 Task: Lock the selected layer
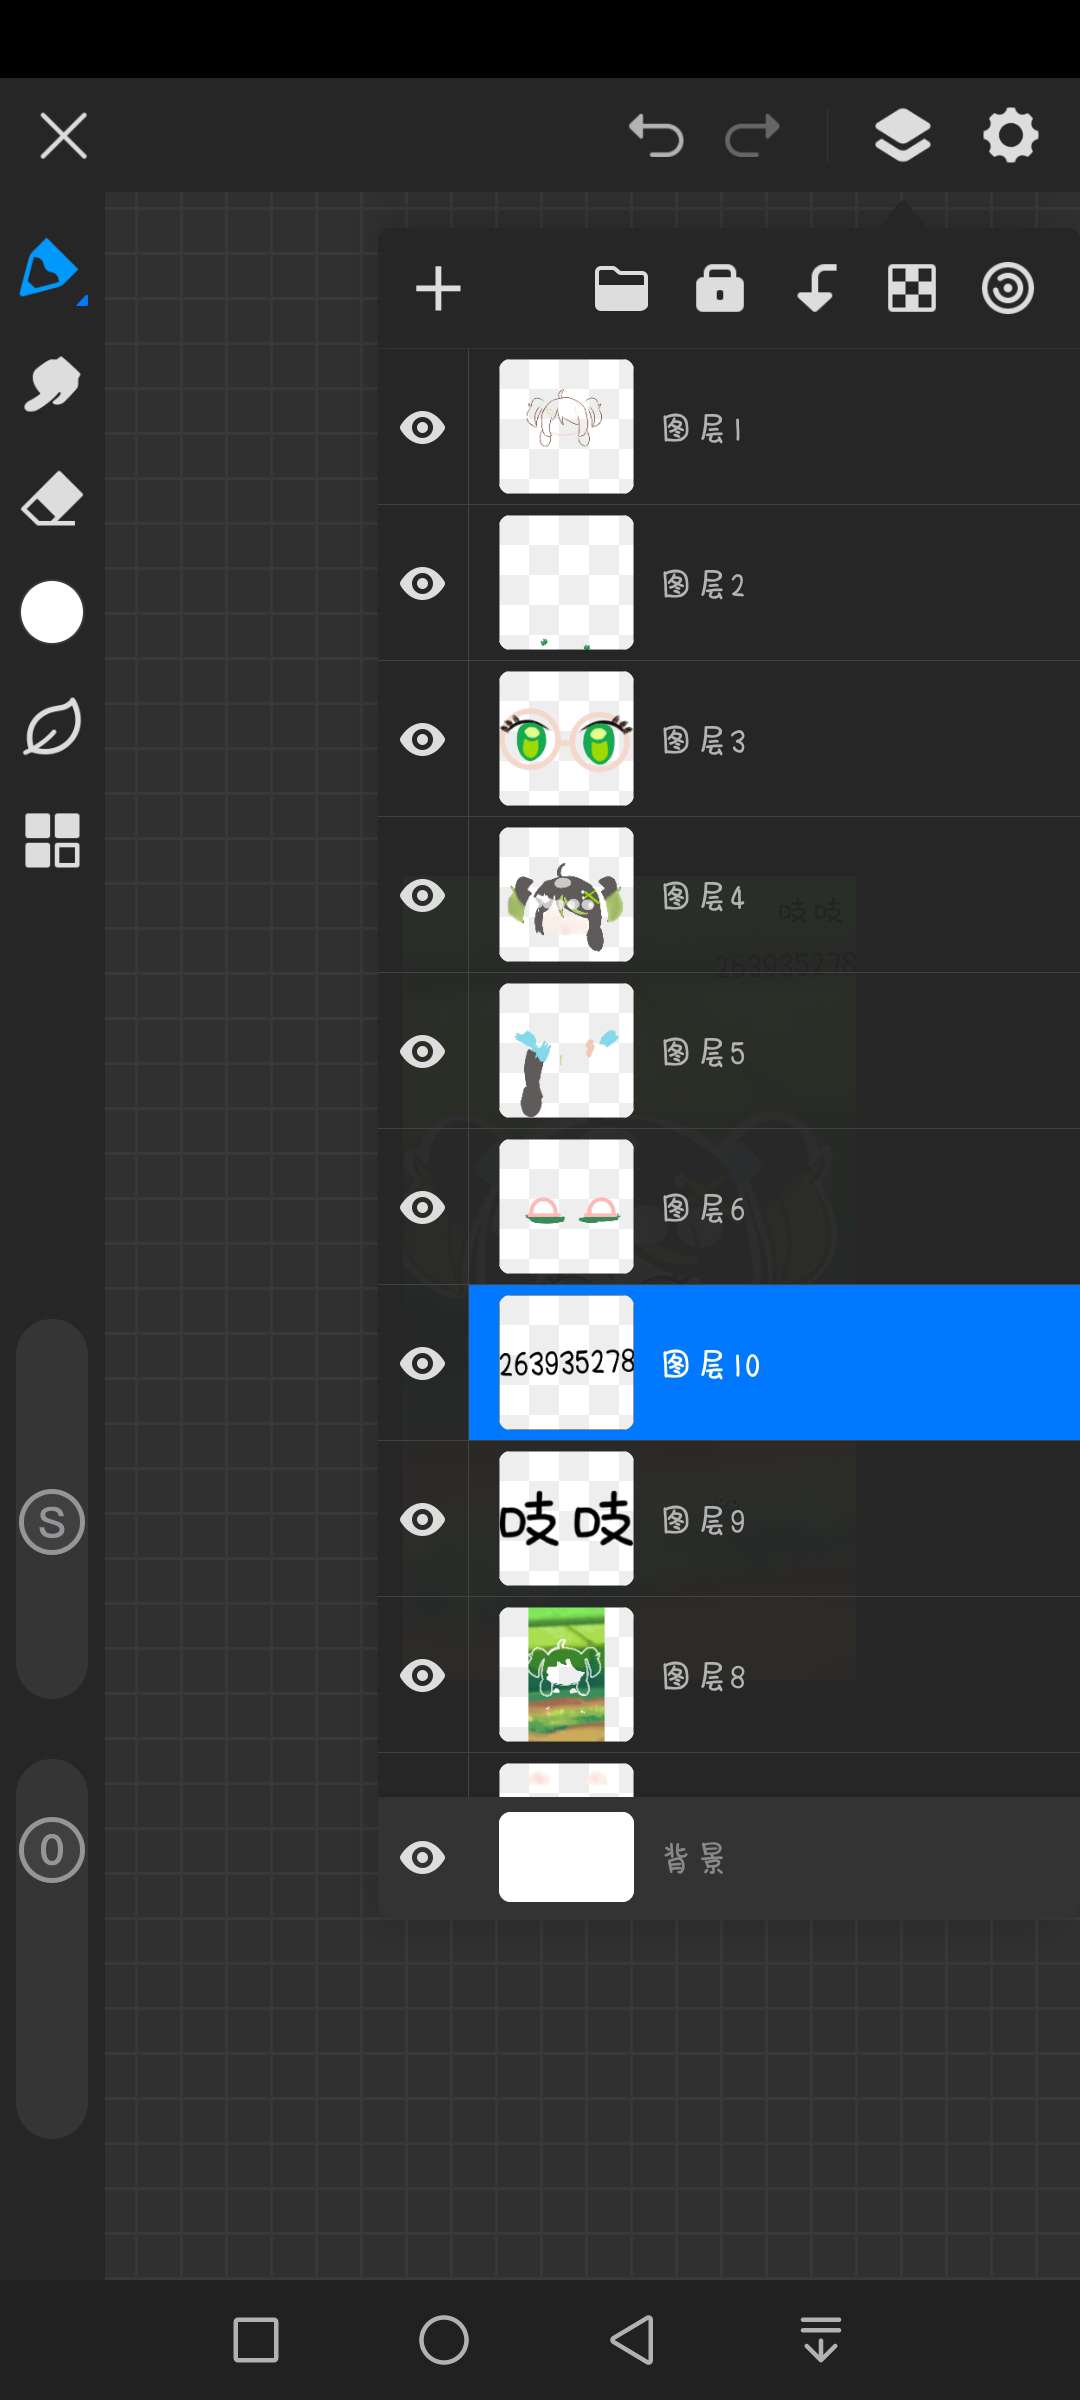point(719,289)
